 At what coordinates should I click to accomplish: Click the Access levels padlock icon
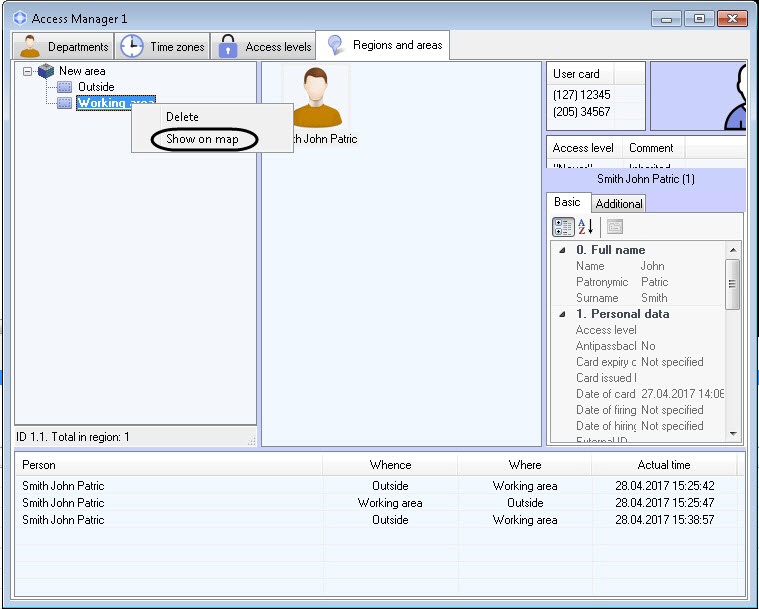pos(228,46)
